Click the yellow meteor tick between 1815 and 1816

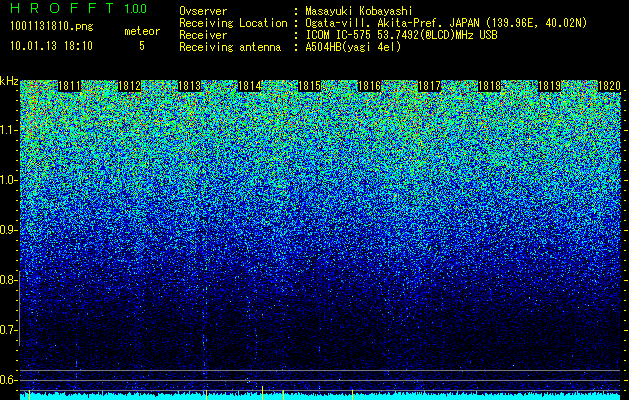(x=353, y=394)
